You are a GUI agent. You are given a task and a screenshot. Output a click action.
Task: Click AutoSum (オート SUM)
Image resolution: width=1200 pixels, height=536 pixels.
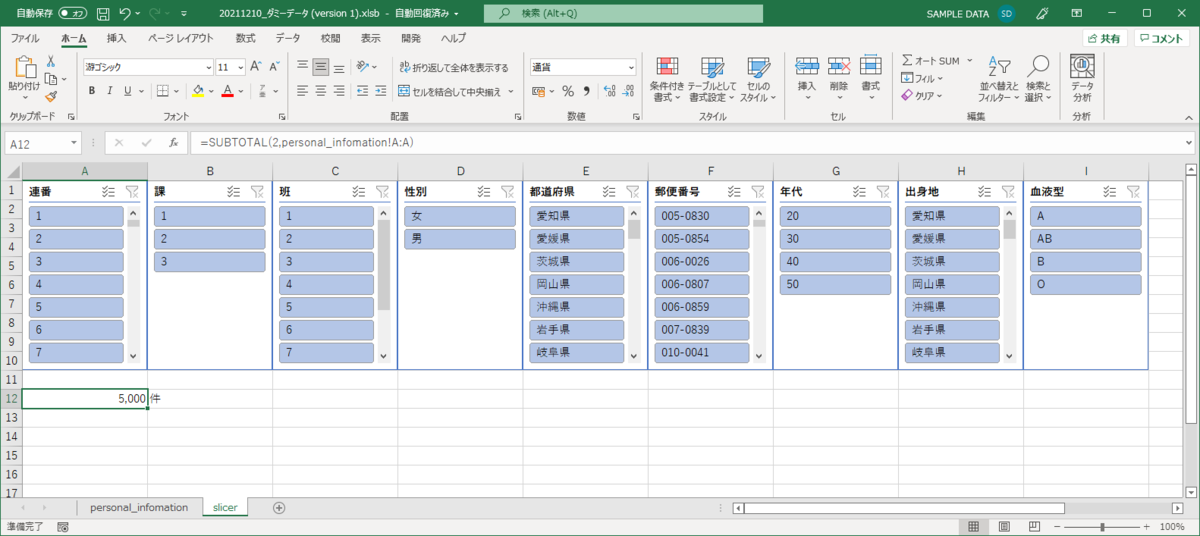[x=931, y=61]
